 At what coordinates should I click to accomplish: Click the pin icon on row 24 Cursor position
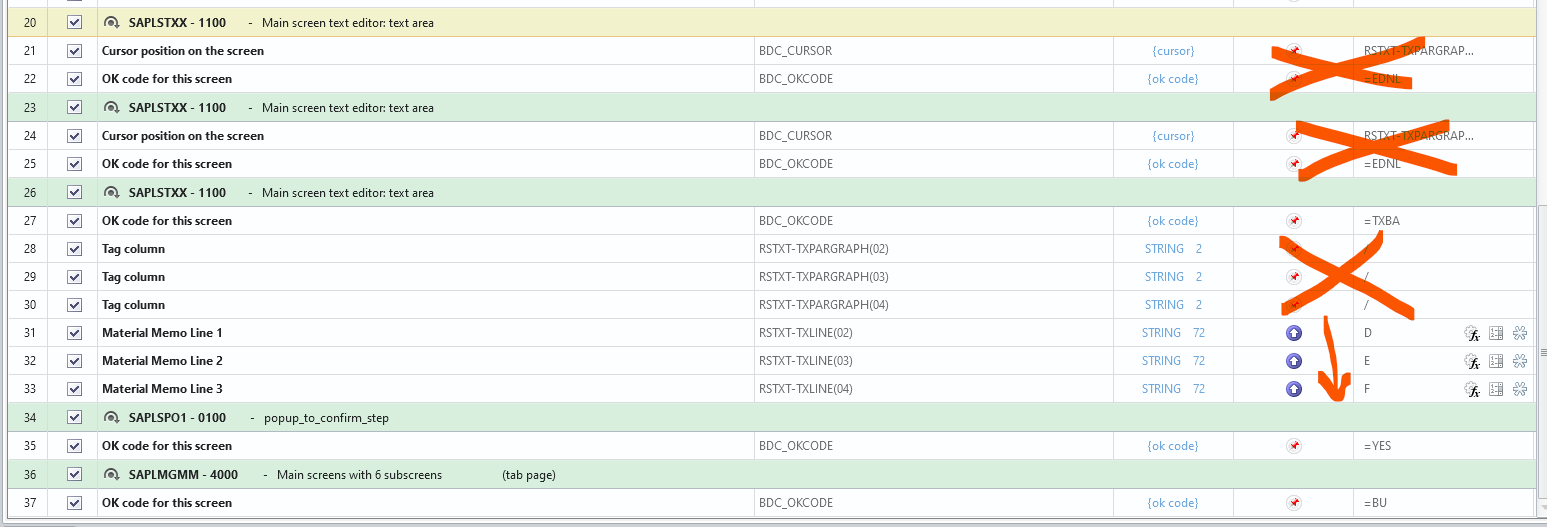tap(1293, 135)
